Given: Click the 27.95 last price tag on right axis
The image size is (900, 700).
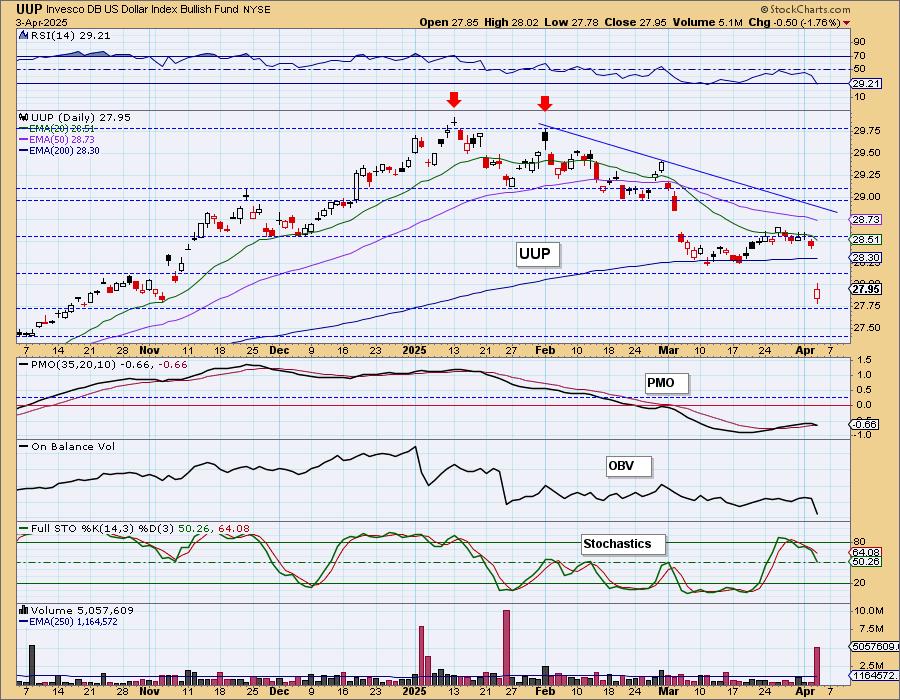Looking at the screenshot, I should 866,289.
